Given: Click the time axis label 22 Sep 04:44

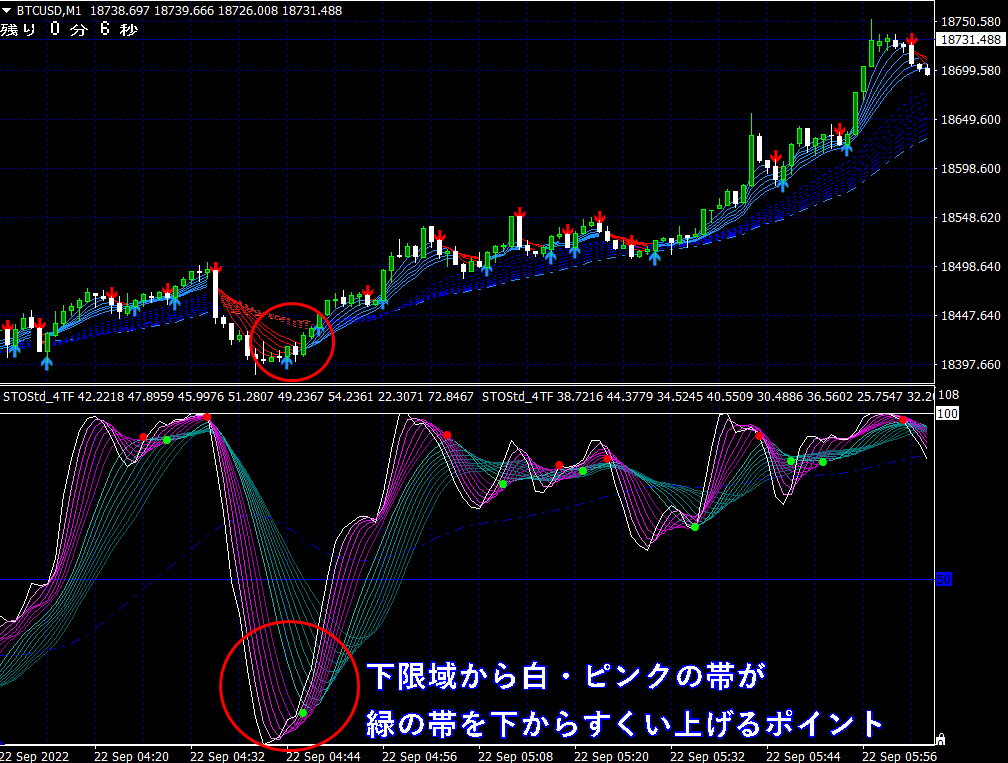Looking at the screenshot, I should [323, 756].
